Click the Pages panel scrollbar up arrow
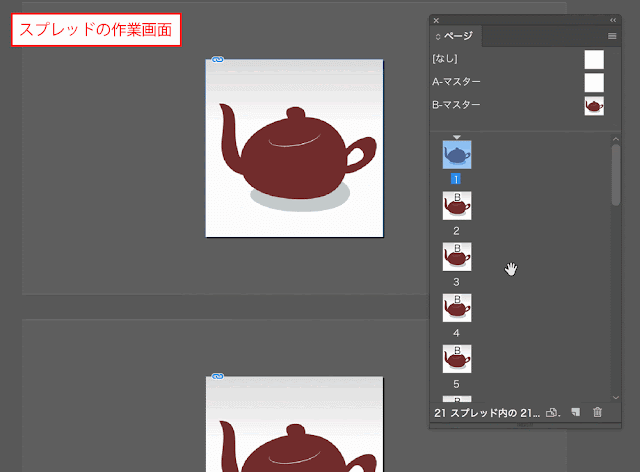This screenshot has height=472, width=640. [x=616, y=140]
